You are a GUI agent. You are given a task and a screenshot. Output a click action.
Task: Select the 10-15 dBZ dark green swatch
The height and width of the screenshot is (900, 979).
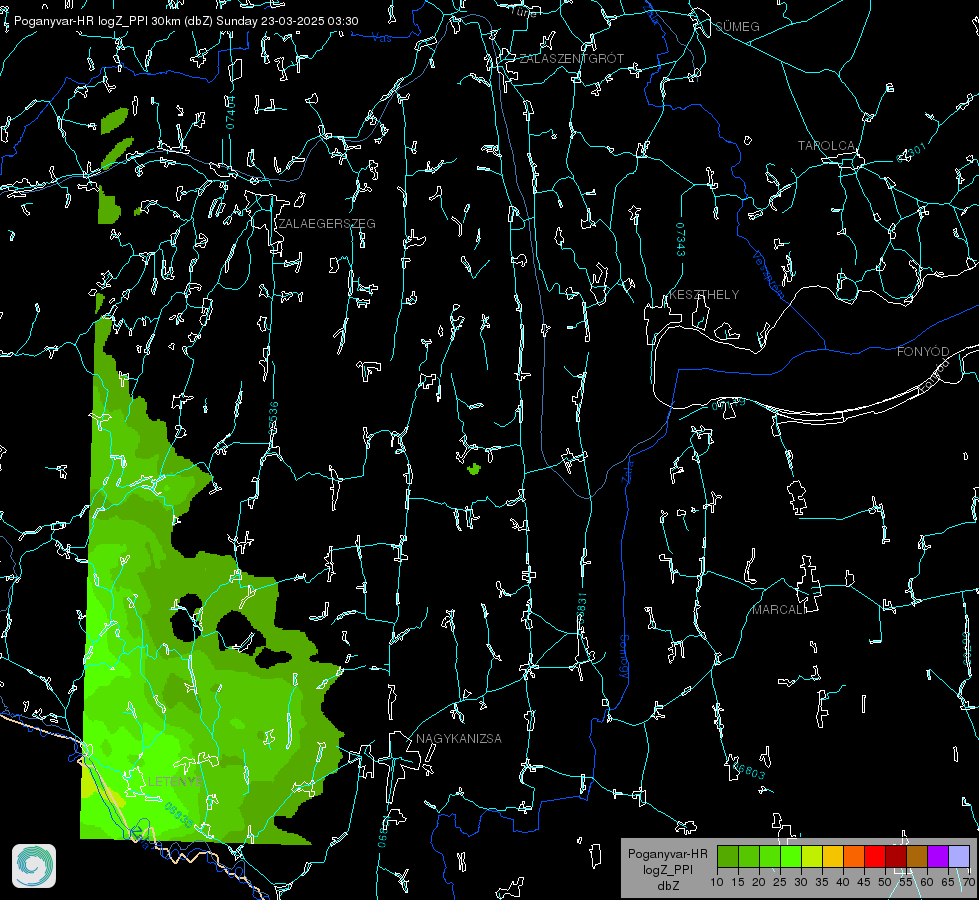tap(728, 856)
